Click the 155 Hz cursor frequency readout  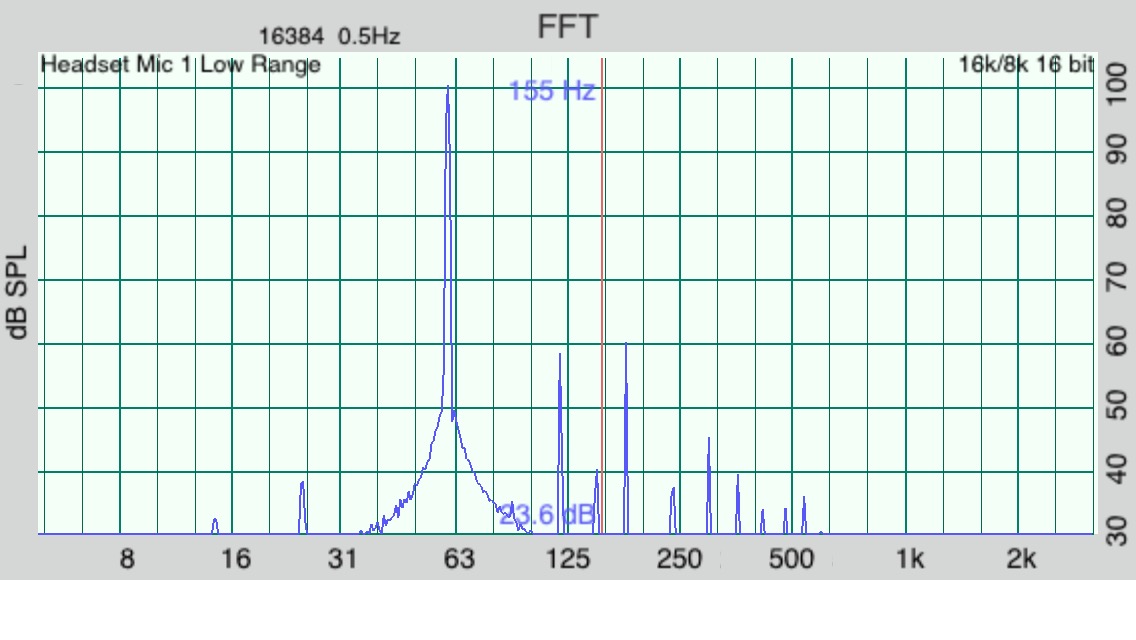click(x=552, y=91)
